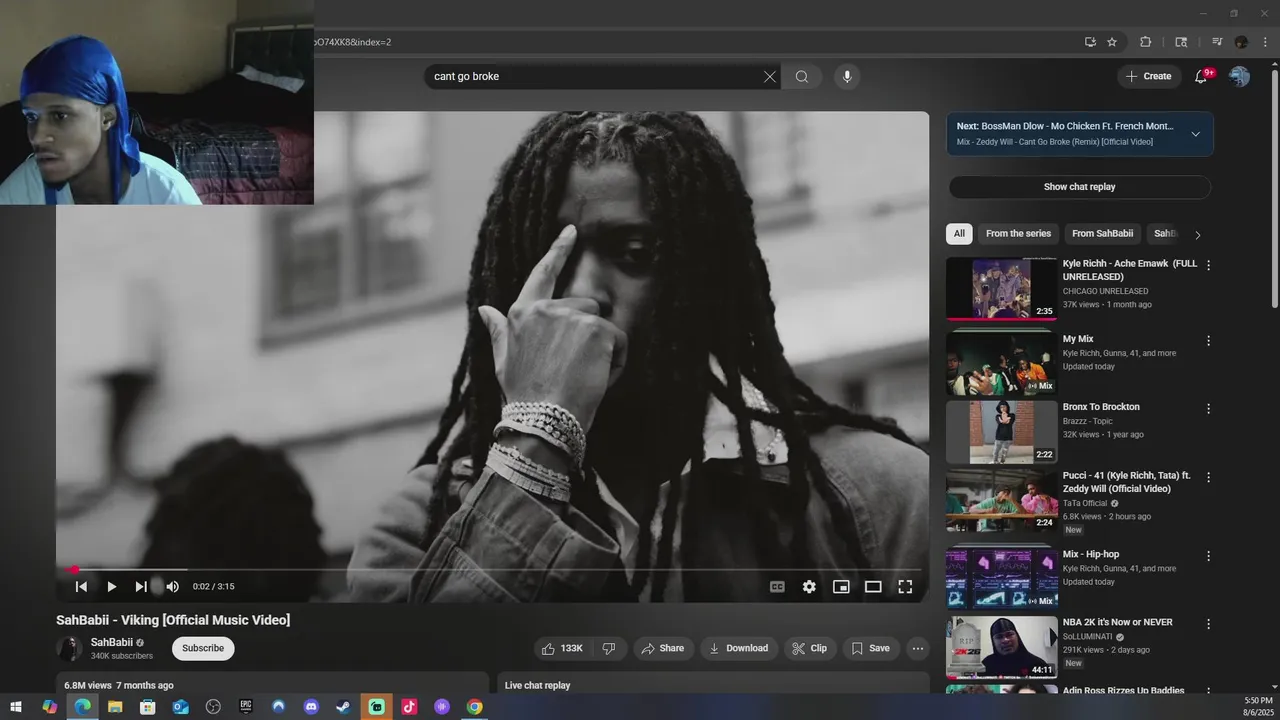This screenshot has width=1280, height=720.
Task: Select 'From SahBabii' chip
Action: pyautogui.click(x=1102, y=234)
